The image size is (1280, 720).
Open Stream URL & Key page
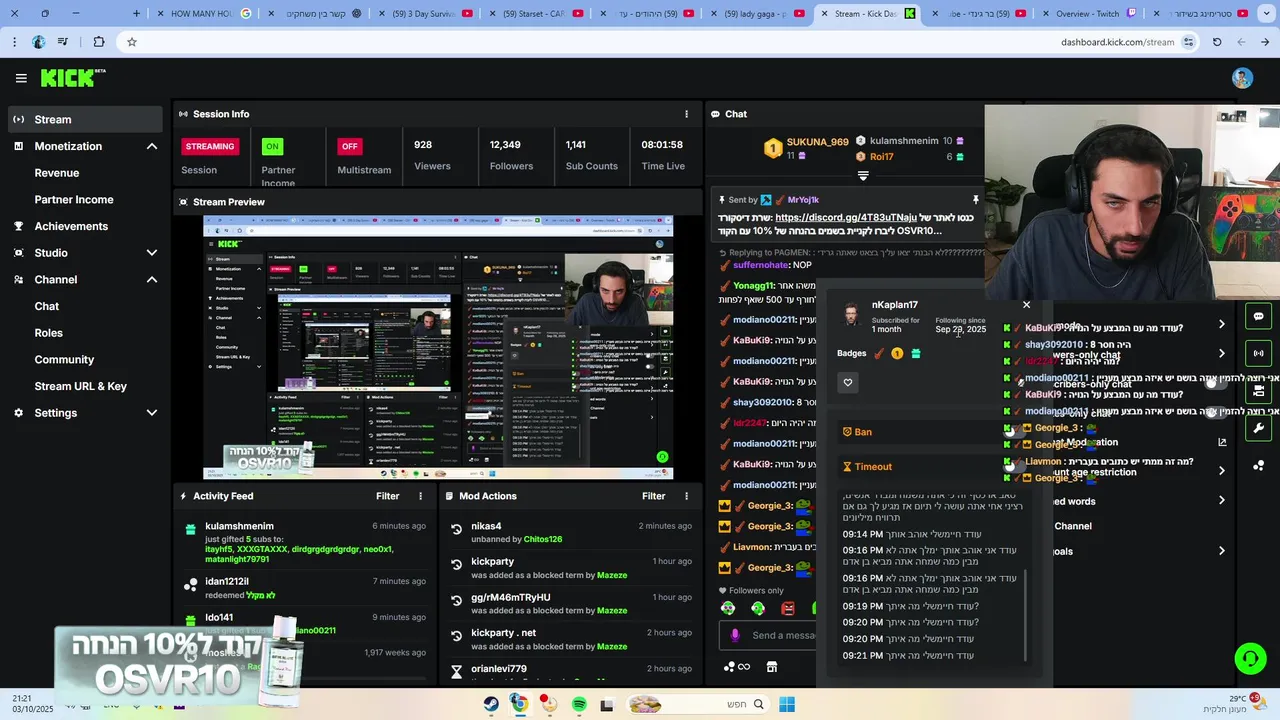(x=81, y=386)
